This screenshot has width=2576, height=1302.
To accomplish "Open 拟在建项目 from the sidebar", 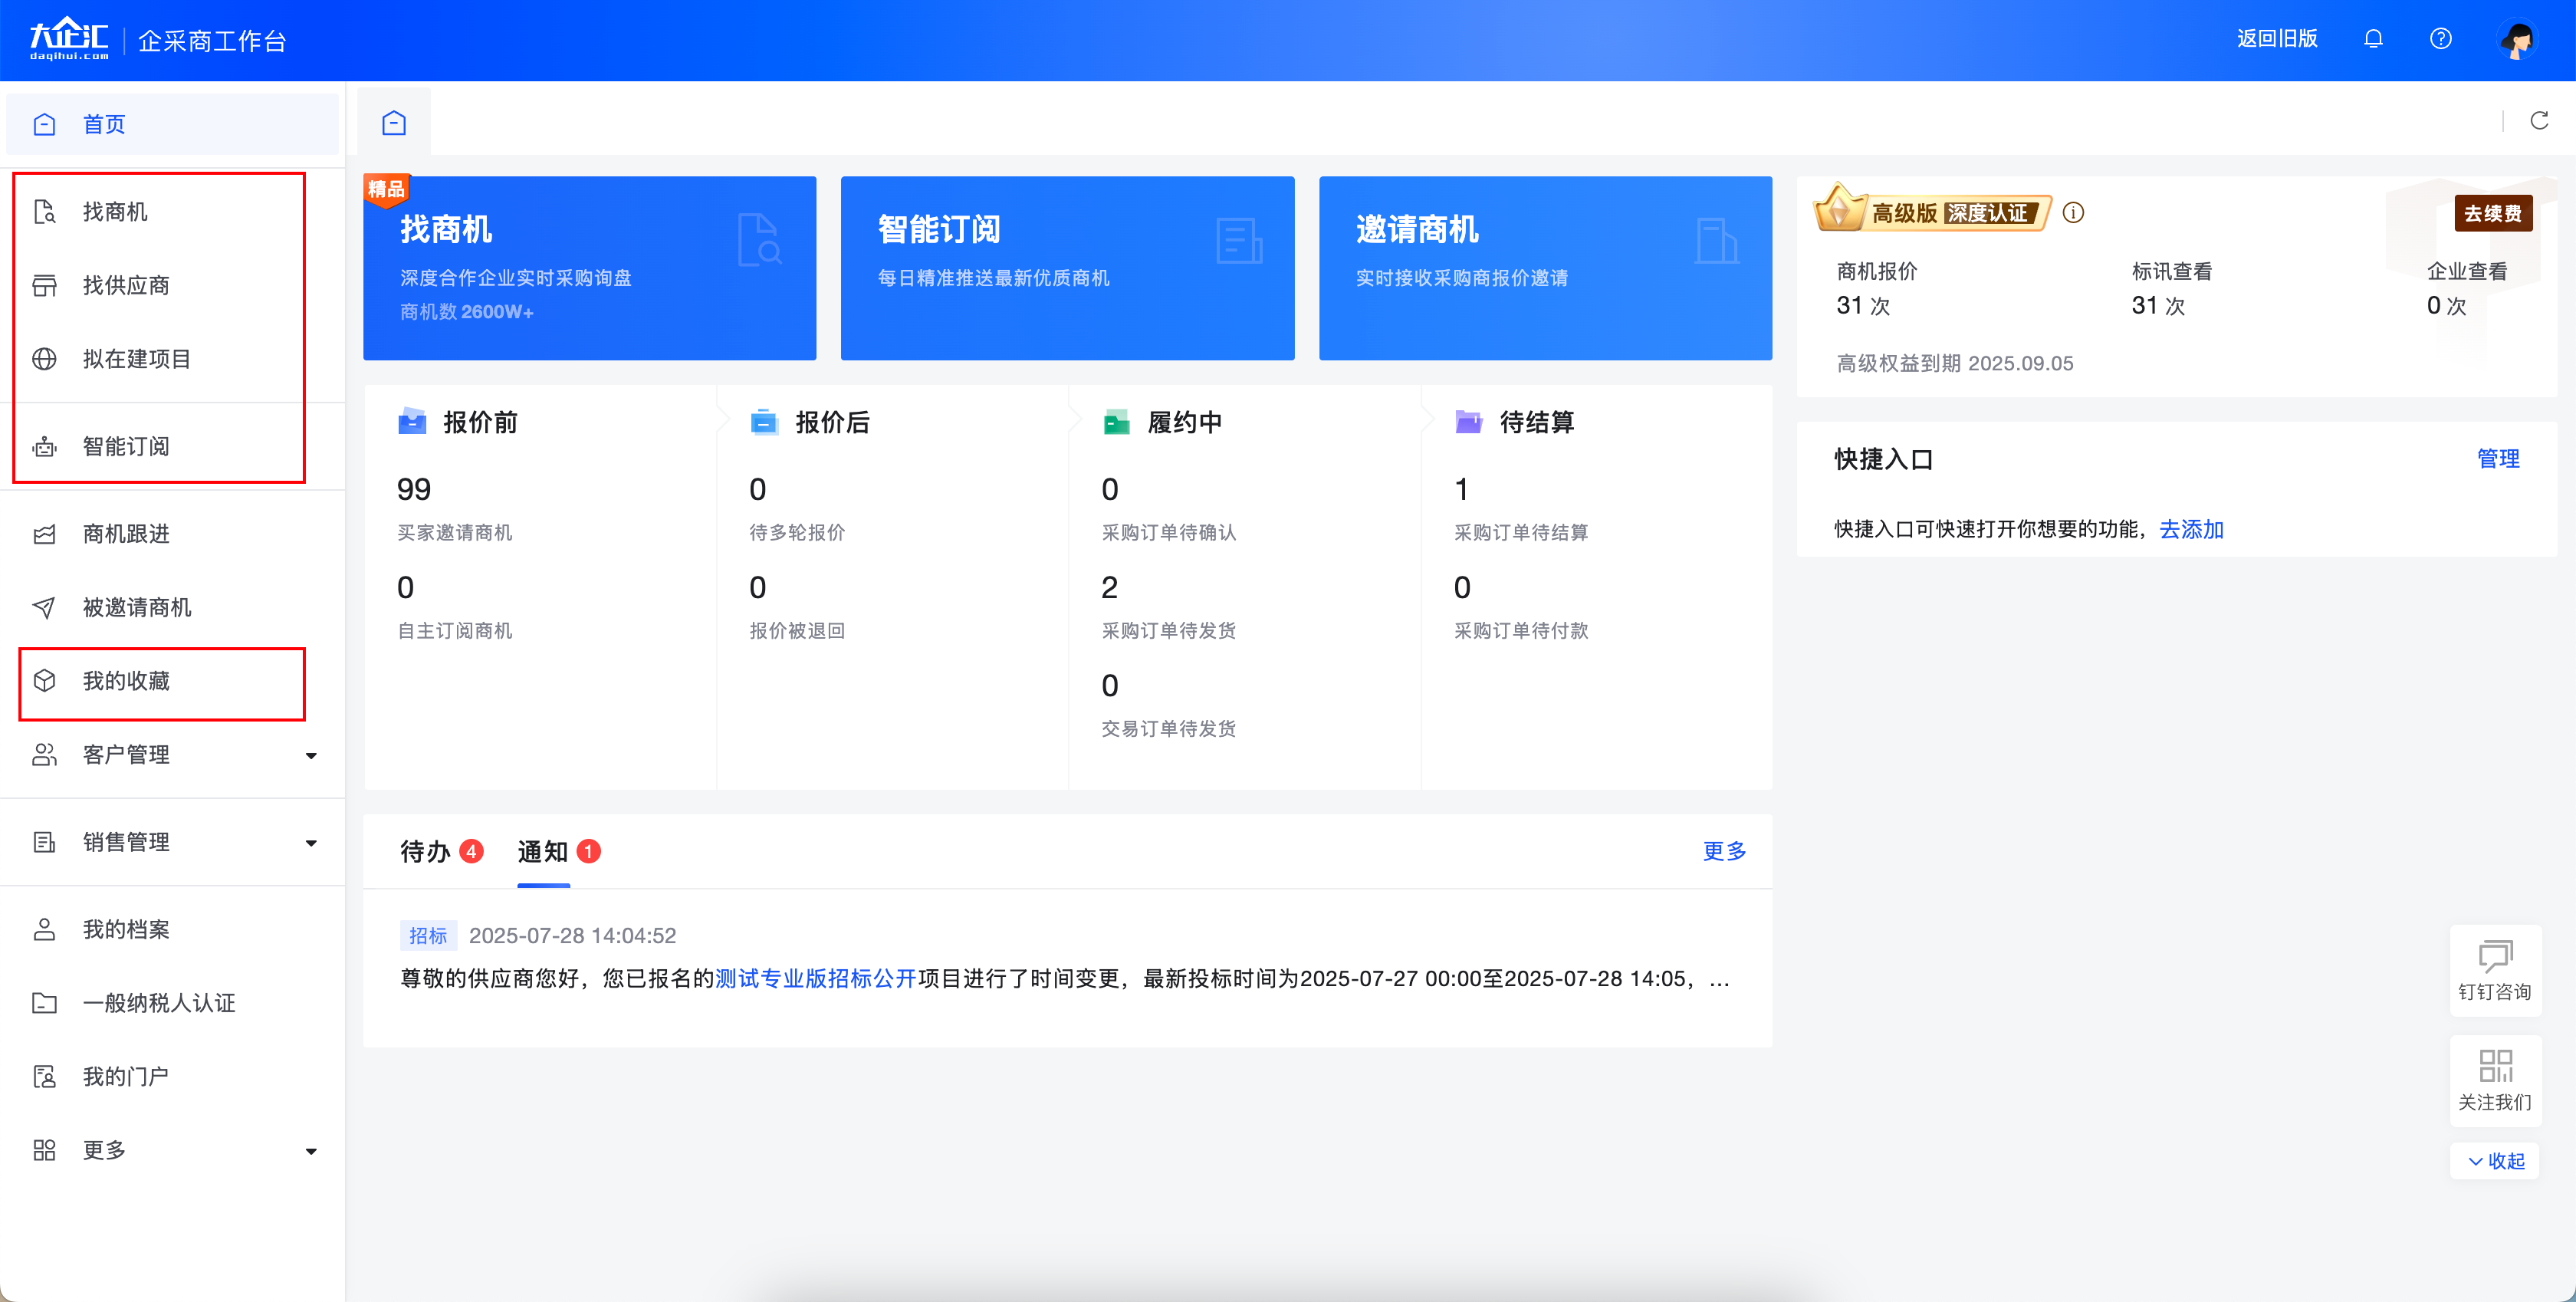I will [136, 359].
